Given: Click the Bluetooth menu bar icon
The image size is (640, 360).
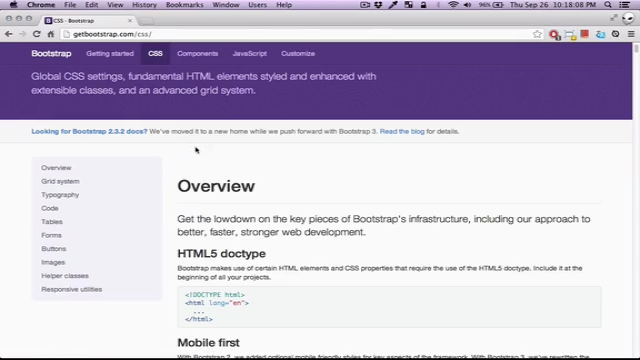Looking at the screenshot, I should click(438, 5).
